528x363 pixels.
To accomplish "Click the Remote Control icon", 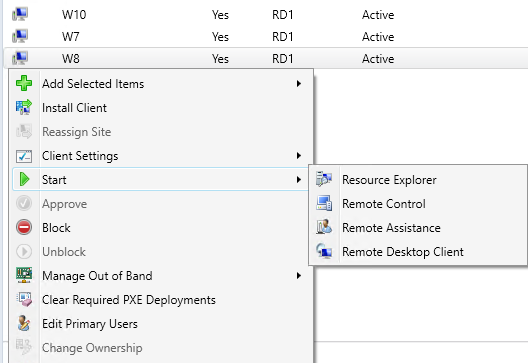I will 324,204.
